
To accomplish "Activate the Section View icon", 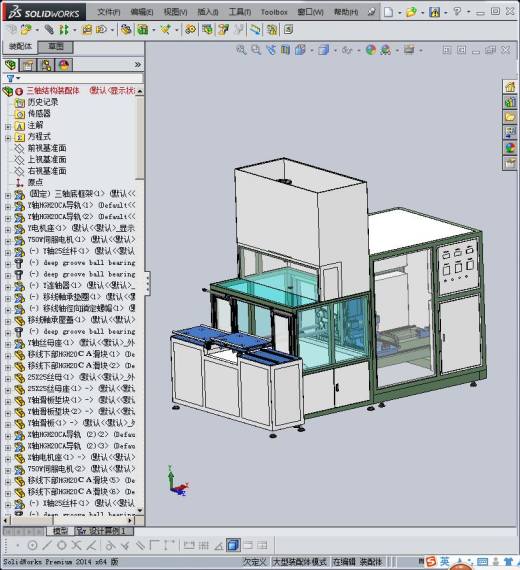I will (285, 50).
